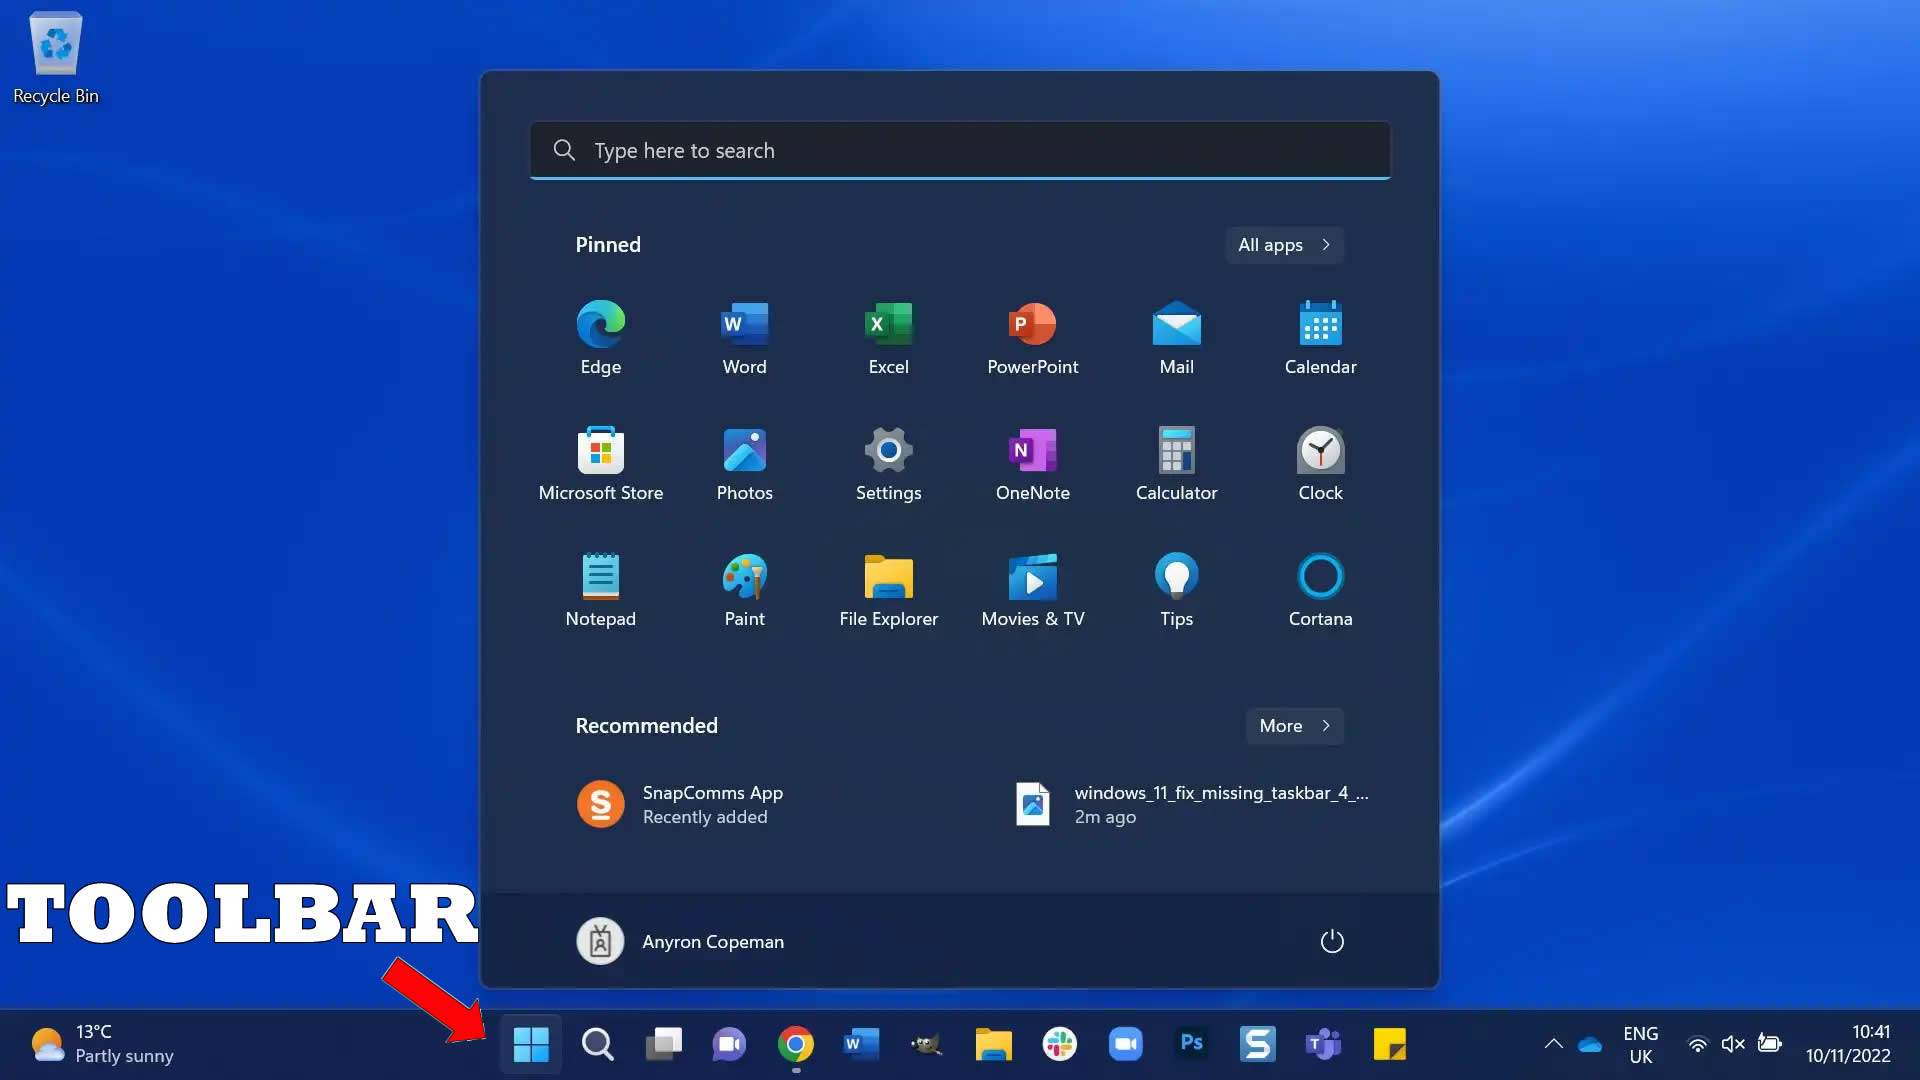
Task: Show hidden icons tray chevron
Action: point(1553,1044)
